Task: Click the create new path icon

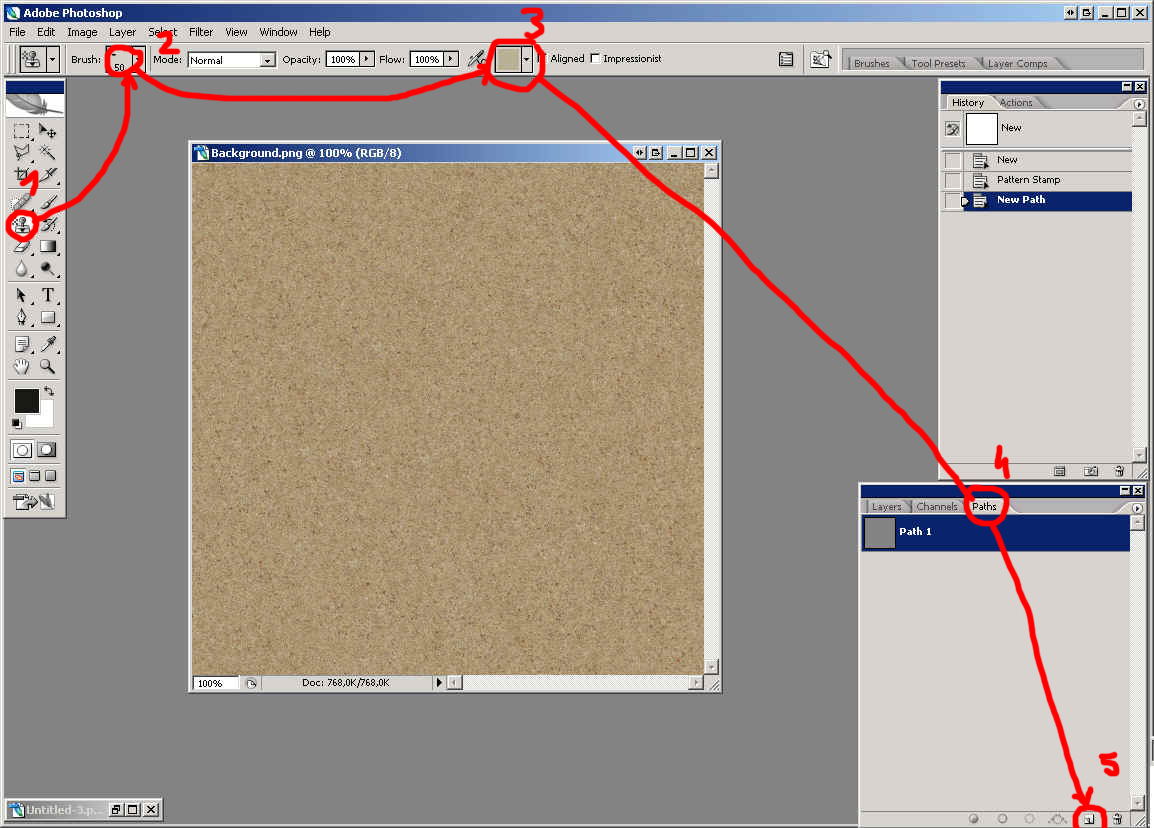Action: 1088,819
